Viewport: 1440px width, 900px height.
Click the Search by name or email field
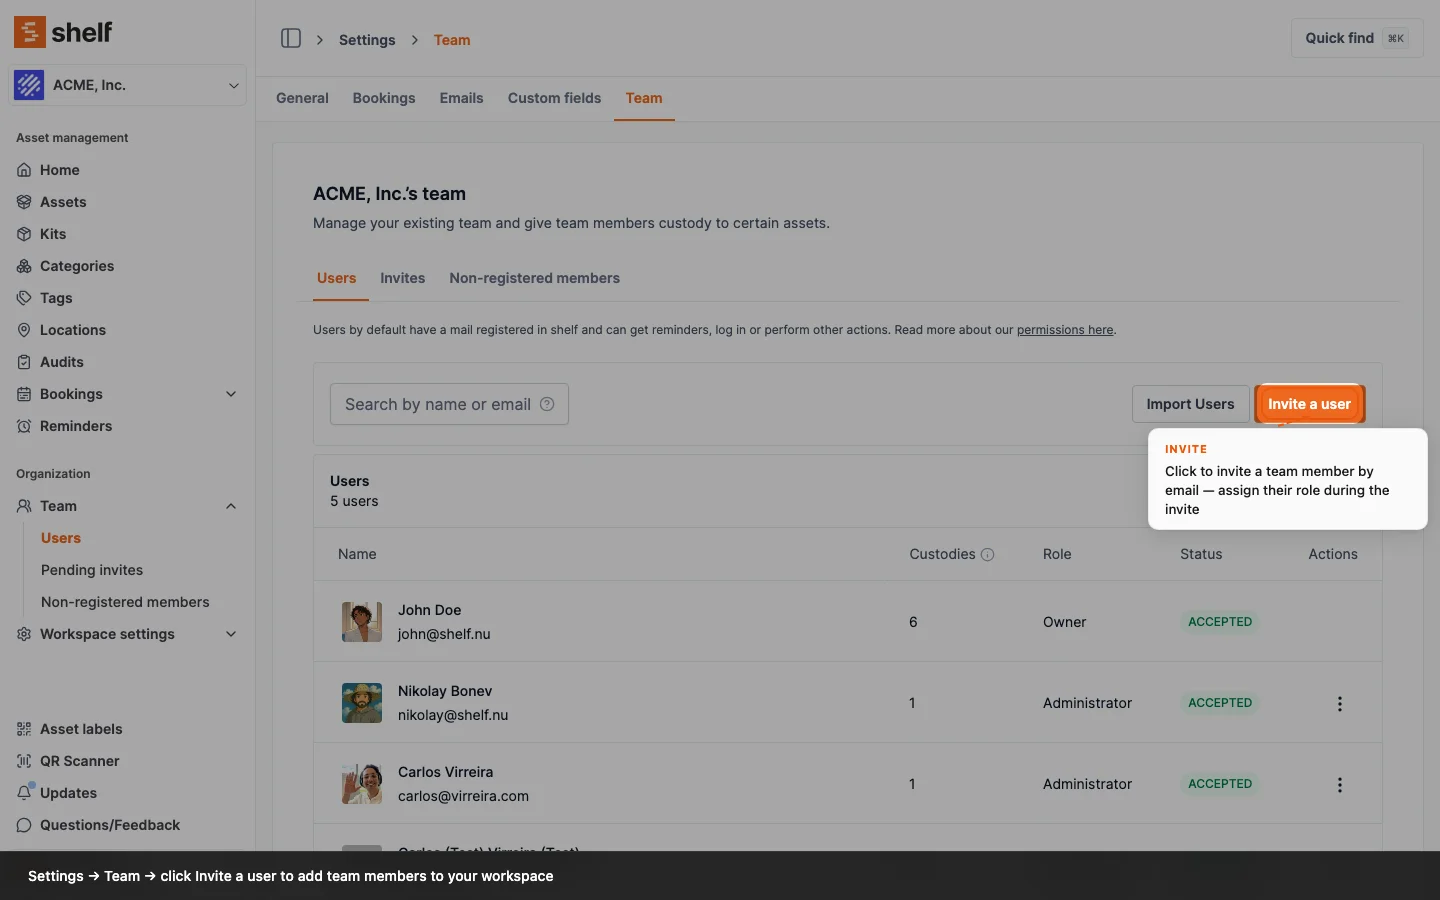[438, 404]
